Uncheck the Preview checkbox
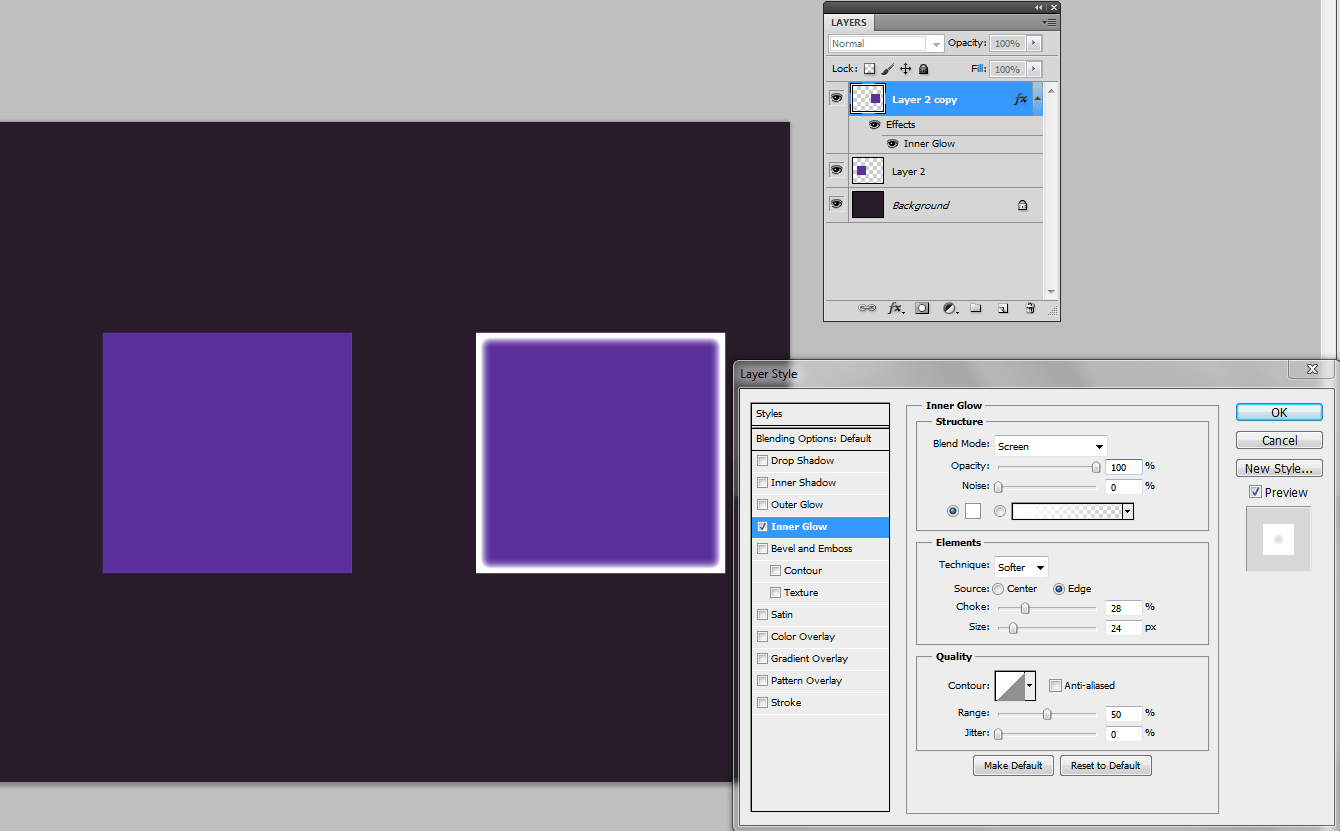Viewport: 1340px width, 831px height. (x=1256, y=492)
